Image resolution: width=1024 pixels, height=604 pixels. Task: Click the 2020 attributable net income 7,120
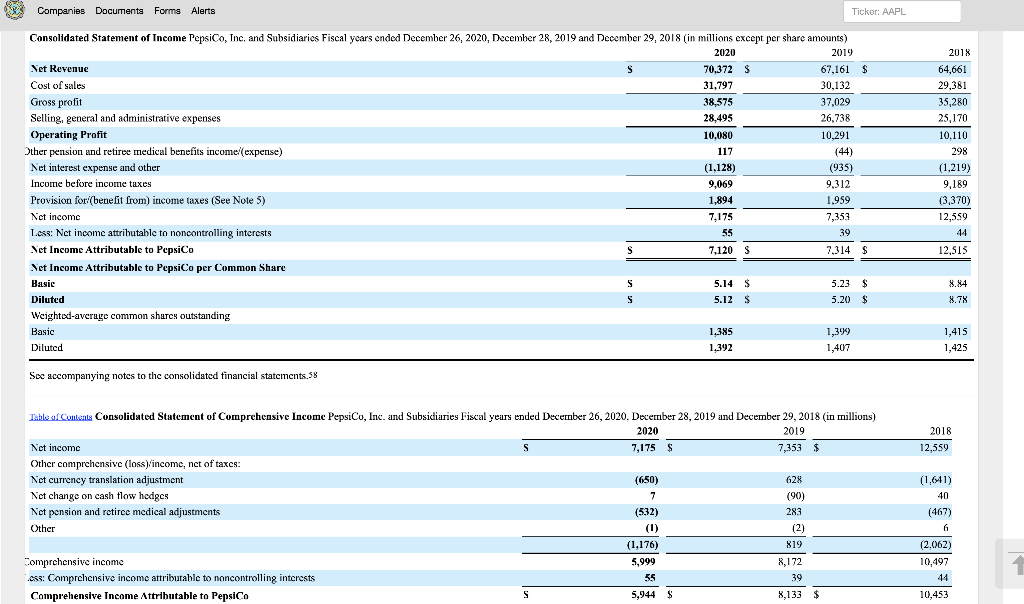[x=720, y=250]
